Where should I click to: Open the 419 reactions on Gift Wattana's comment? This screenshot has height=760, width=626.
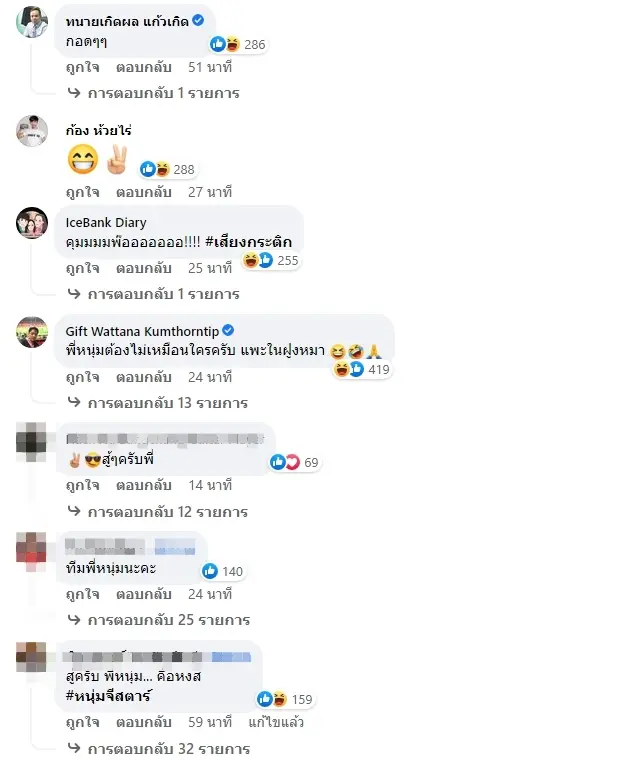[x=361, y=369]
